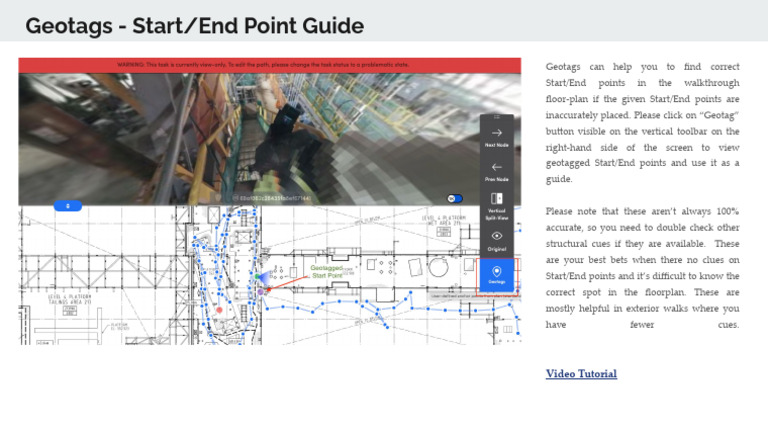The image size is (768, 433).
Task: Grab the toolbar drag handle lines
Action: tap(497, 117)
